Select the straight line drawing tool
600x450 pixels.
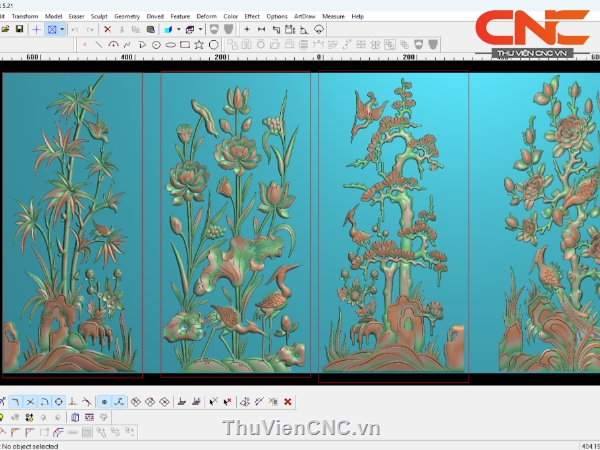click(97, 45)
